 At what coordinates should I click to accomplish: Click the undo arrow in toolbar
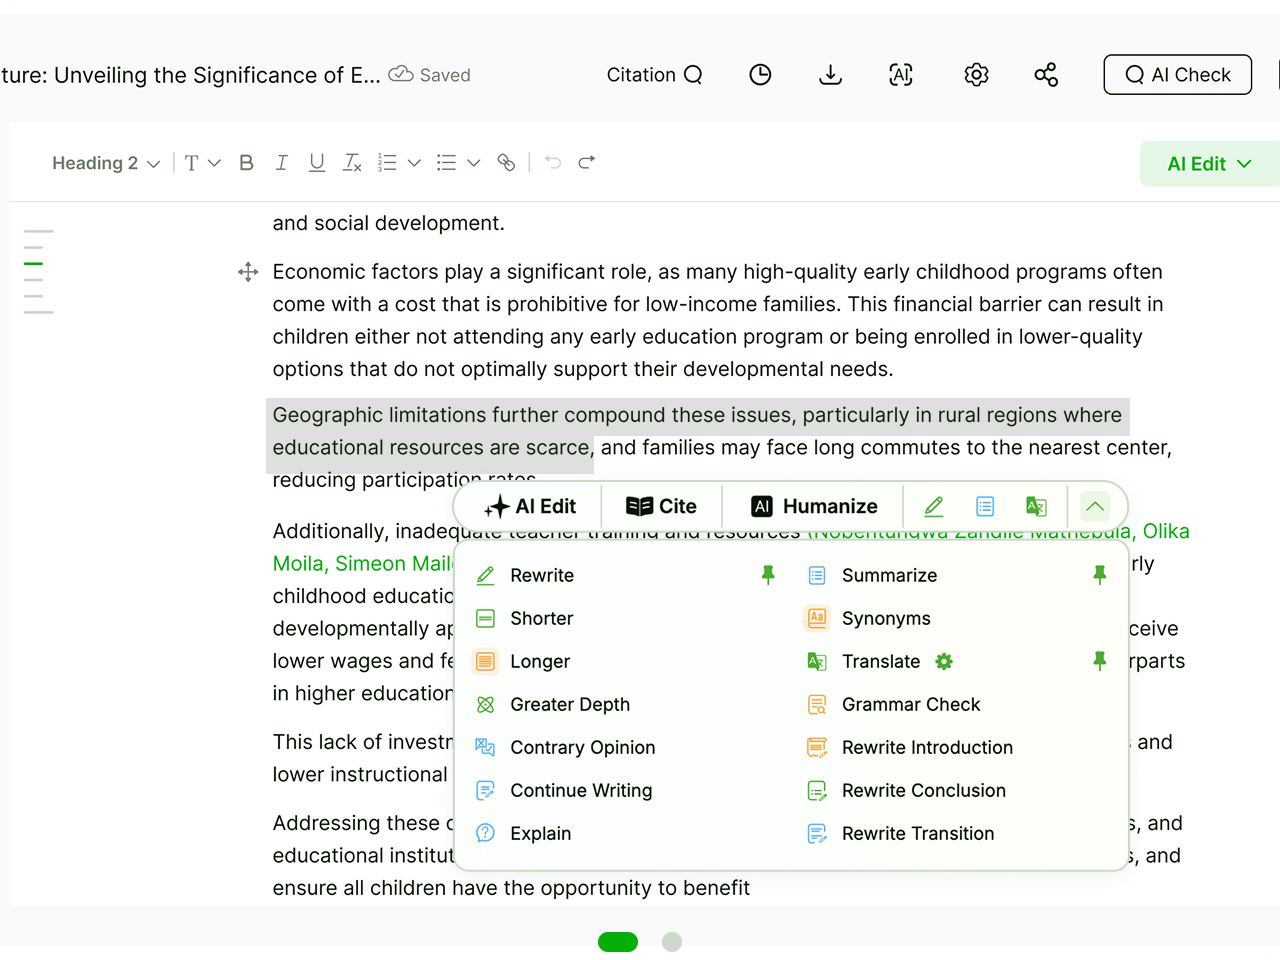point(553,163)
